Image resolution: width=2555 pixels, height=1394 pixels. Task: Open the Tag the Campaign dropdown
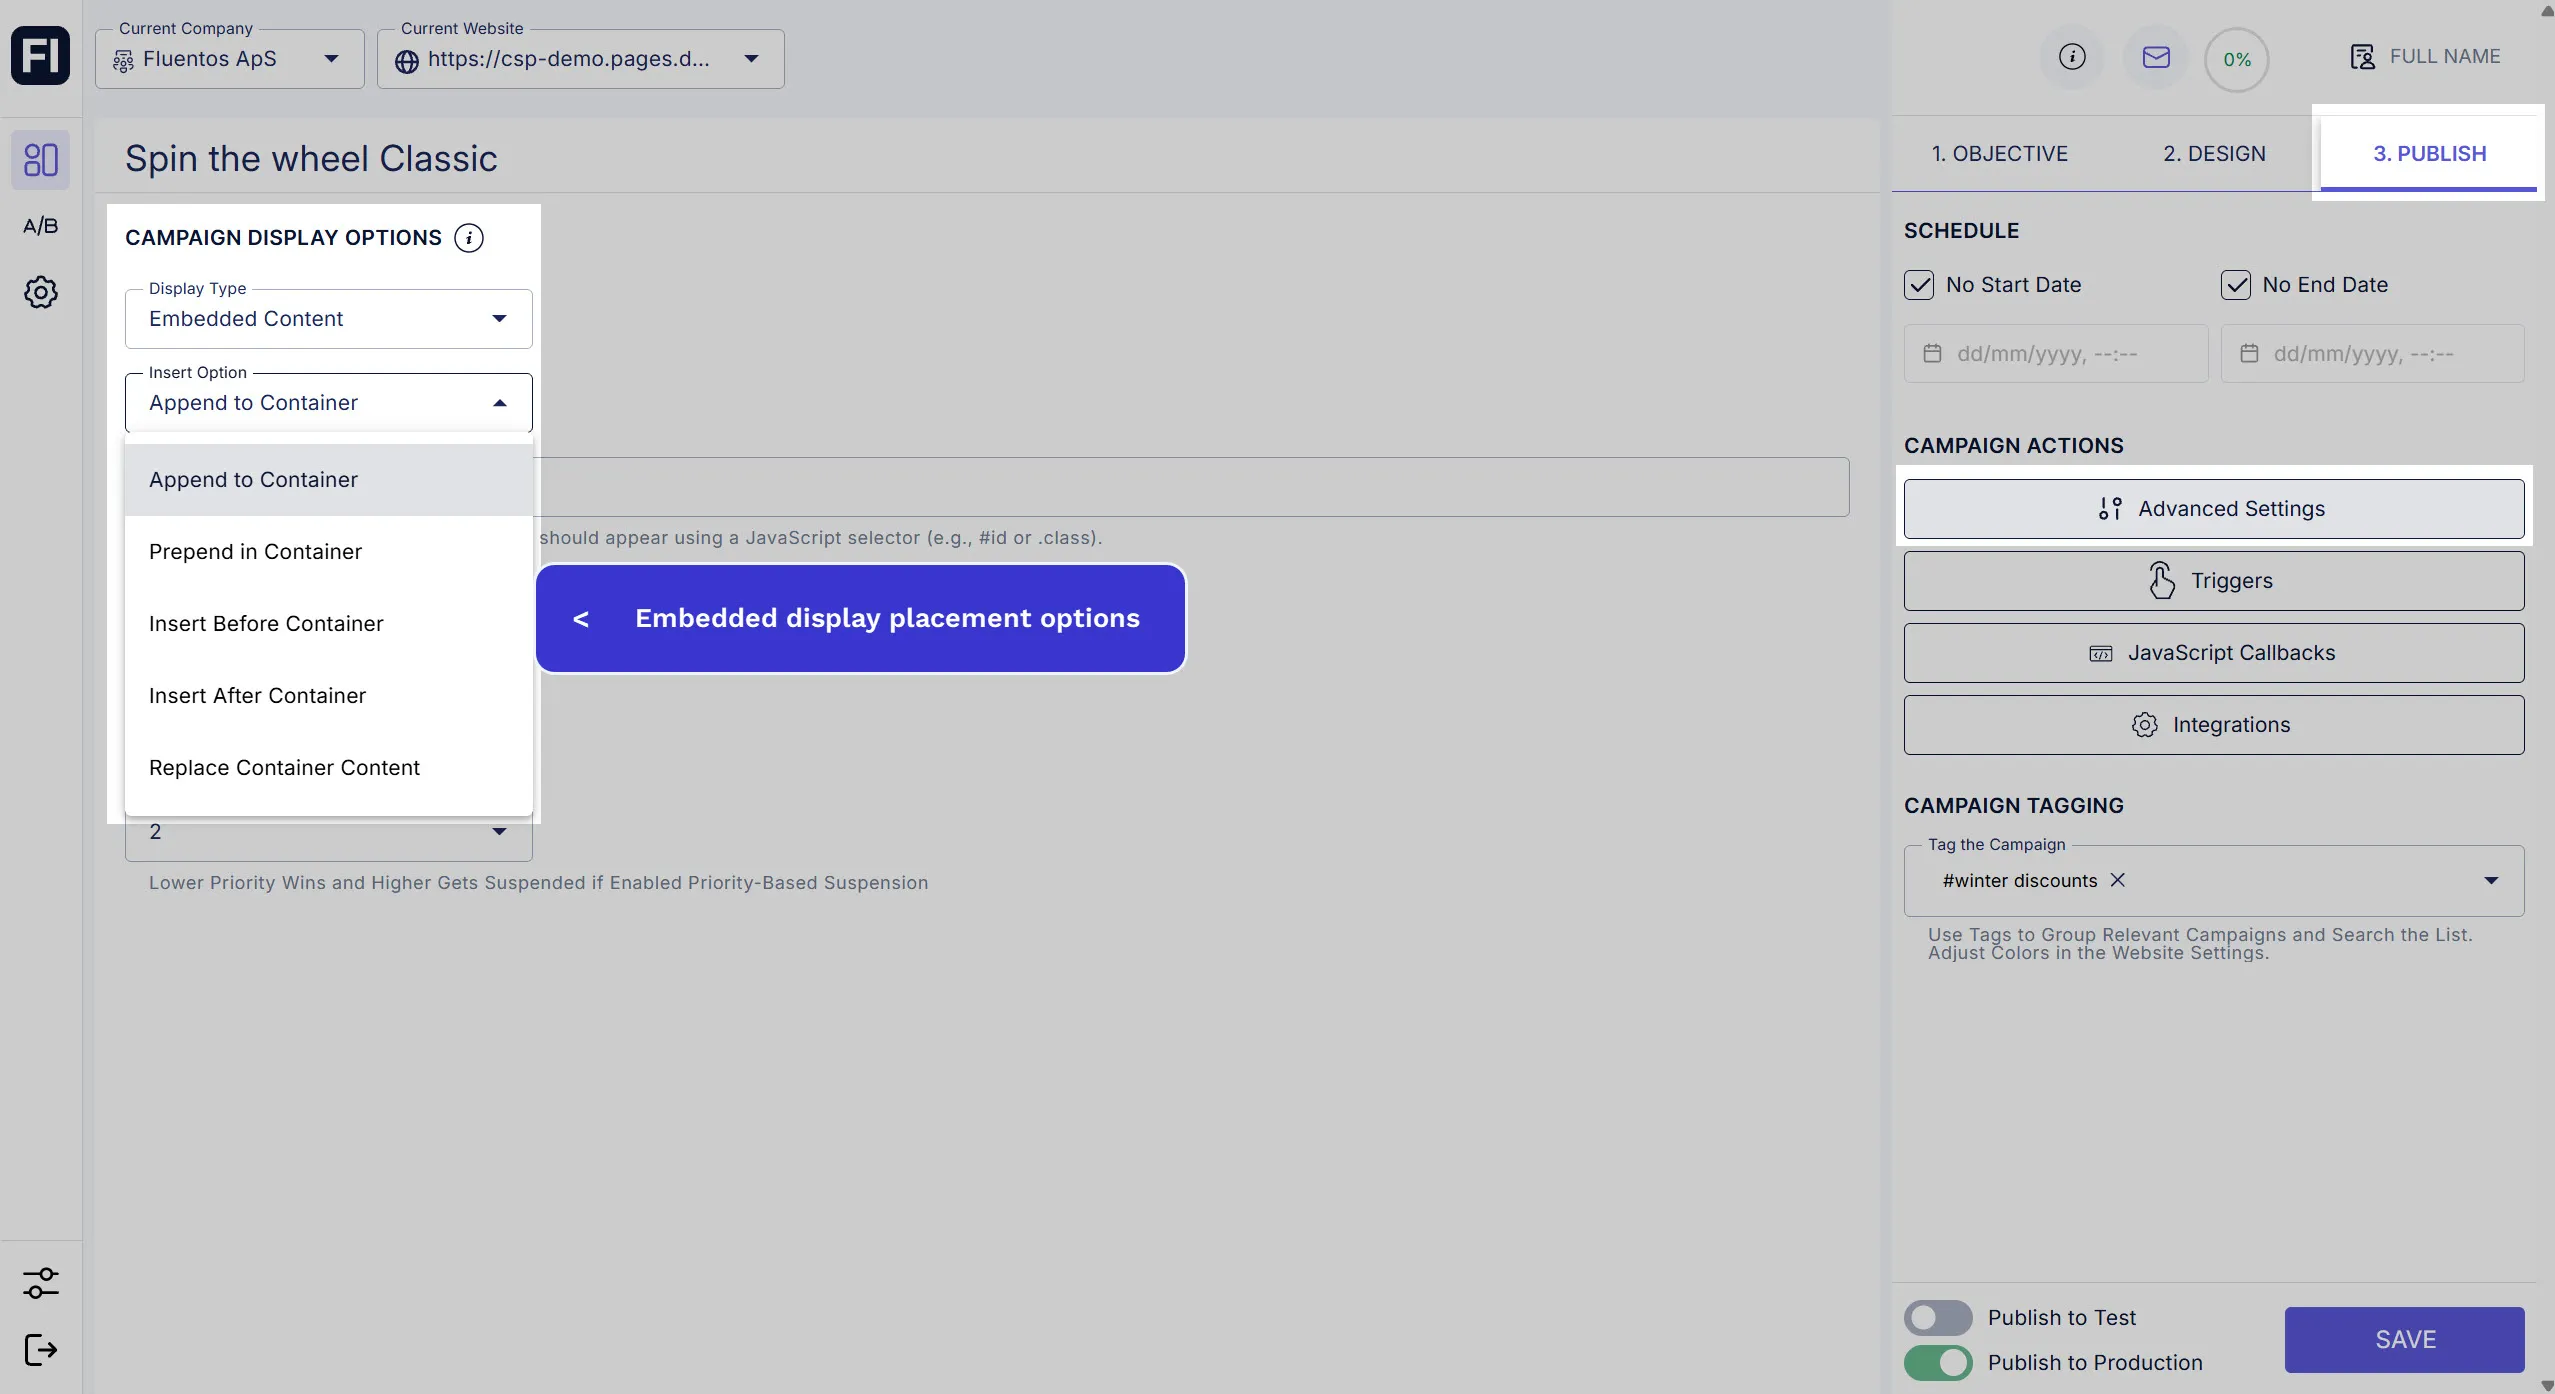(2490, 881)
